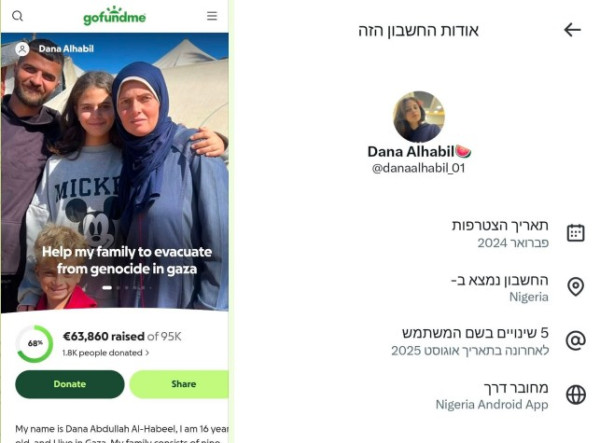Screen dimensions: 600x443
Task: Select the first carousel dot indicator
Action: tap(107, 288)
